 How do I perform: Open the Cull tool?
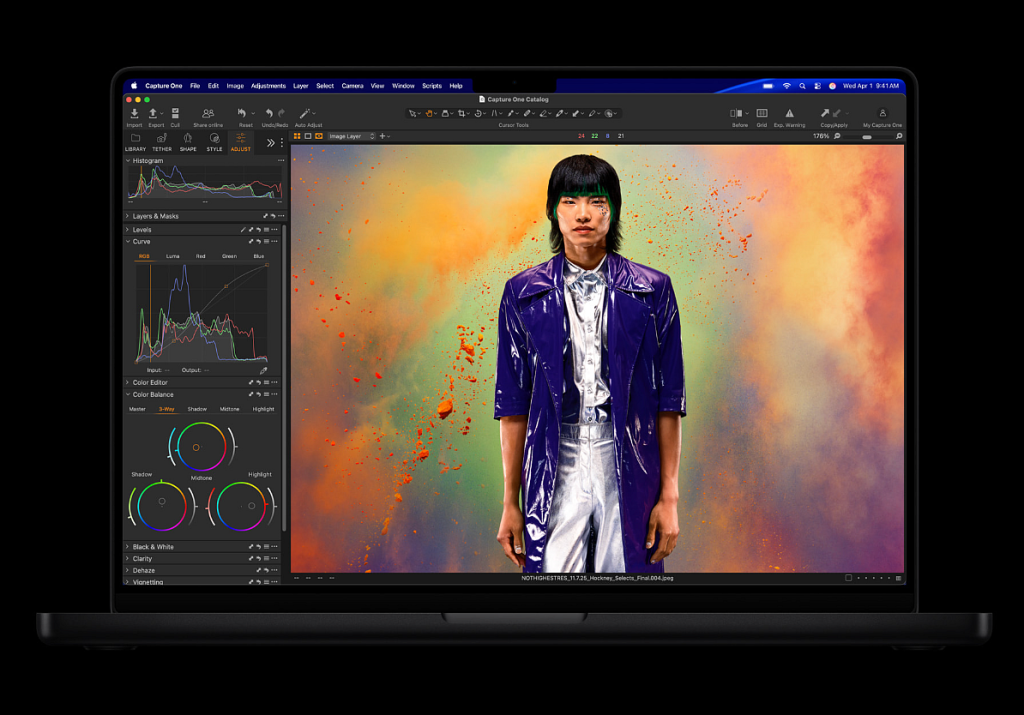[x=175, y=114]
